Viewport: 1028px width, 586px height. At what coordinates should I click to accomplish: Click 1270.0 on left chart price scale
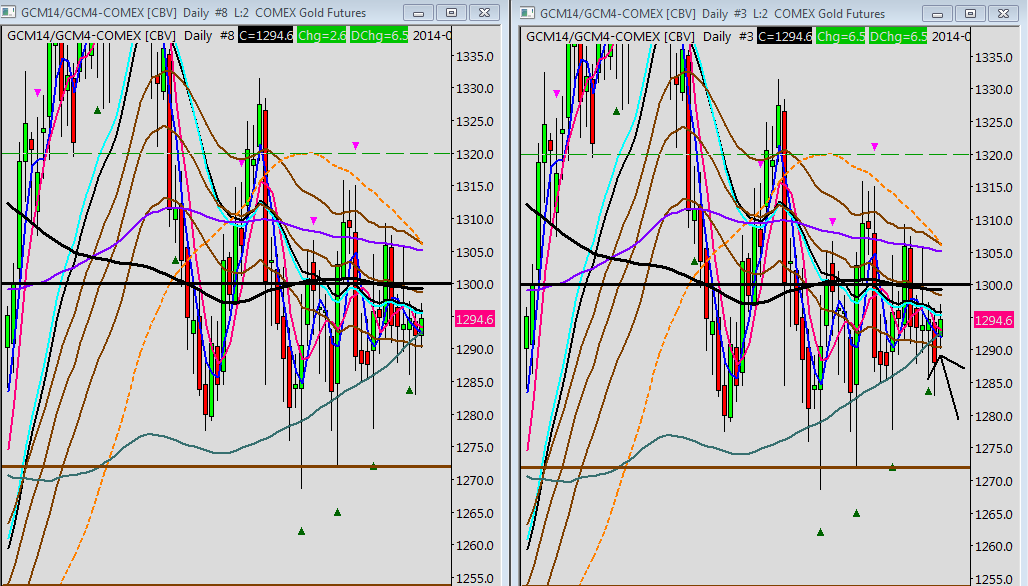(475, 480)
